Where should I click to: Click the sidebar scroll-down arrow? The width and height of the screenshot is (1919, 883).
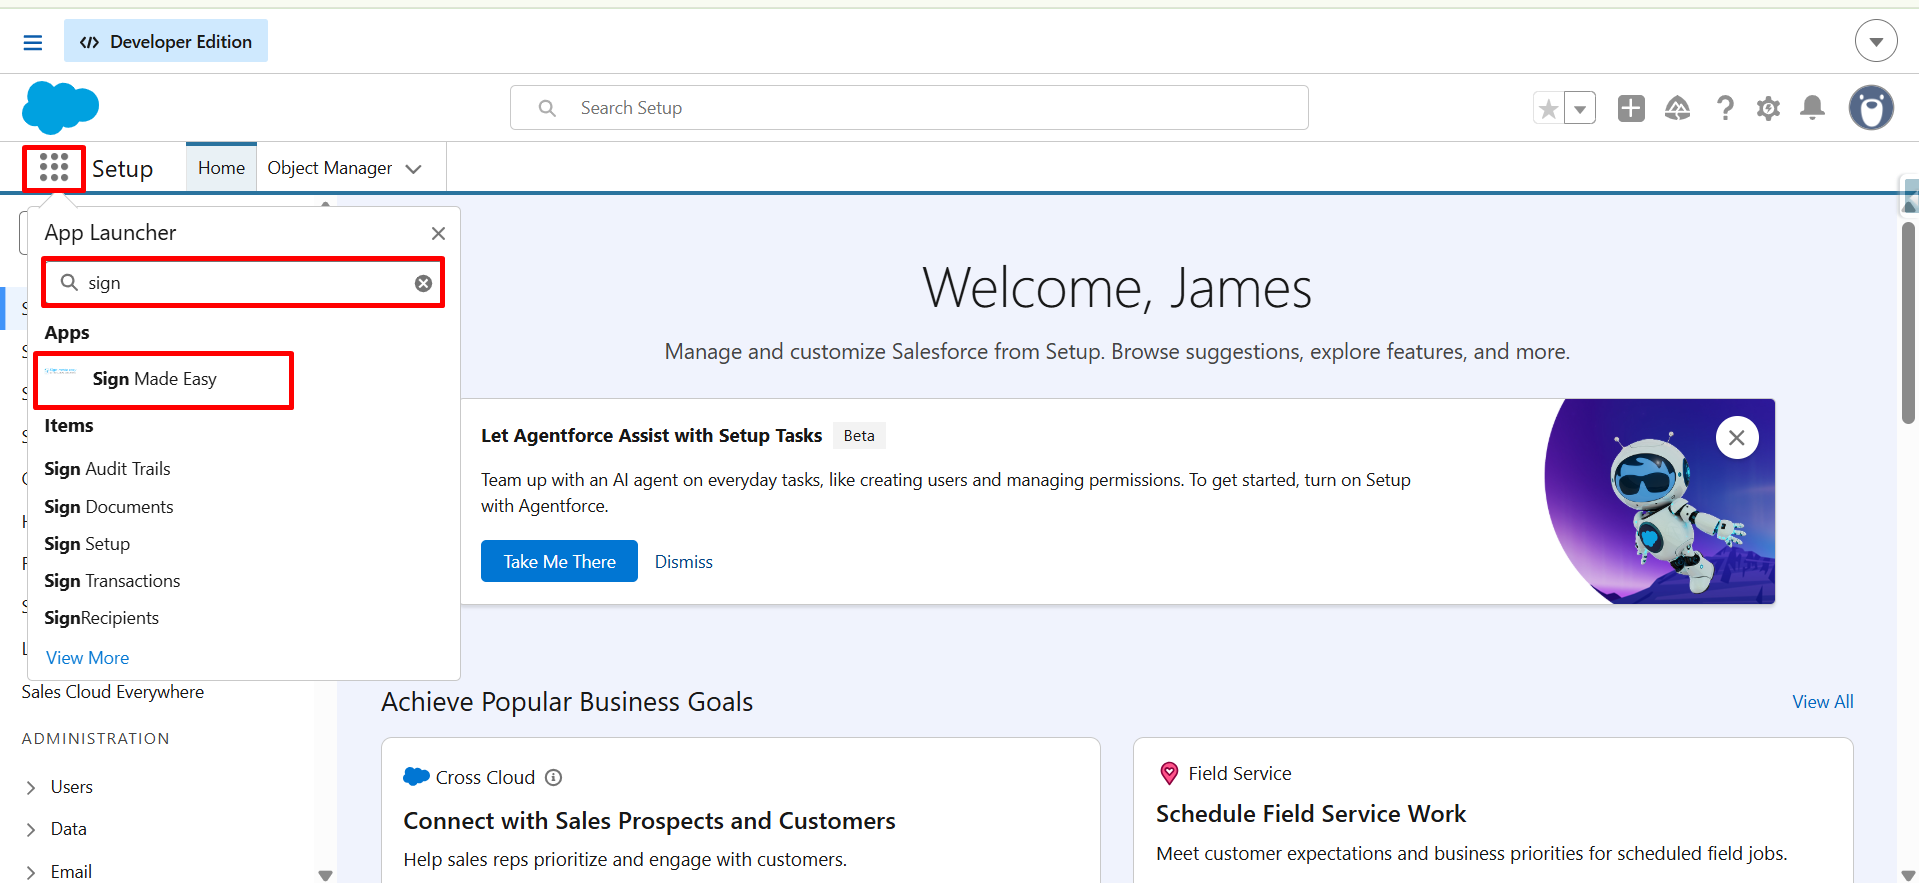(325, 875)
